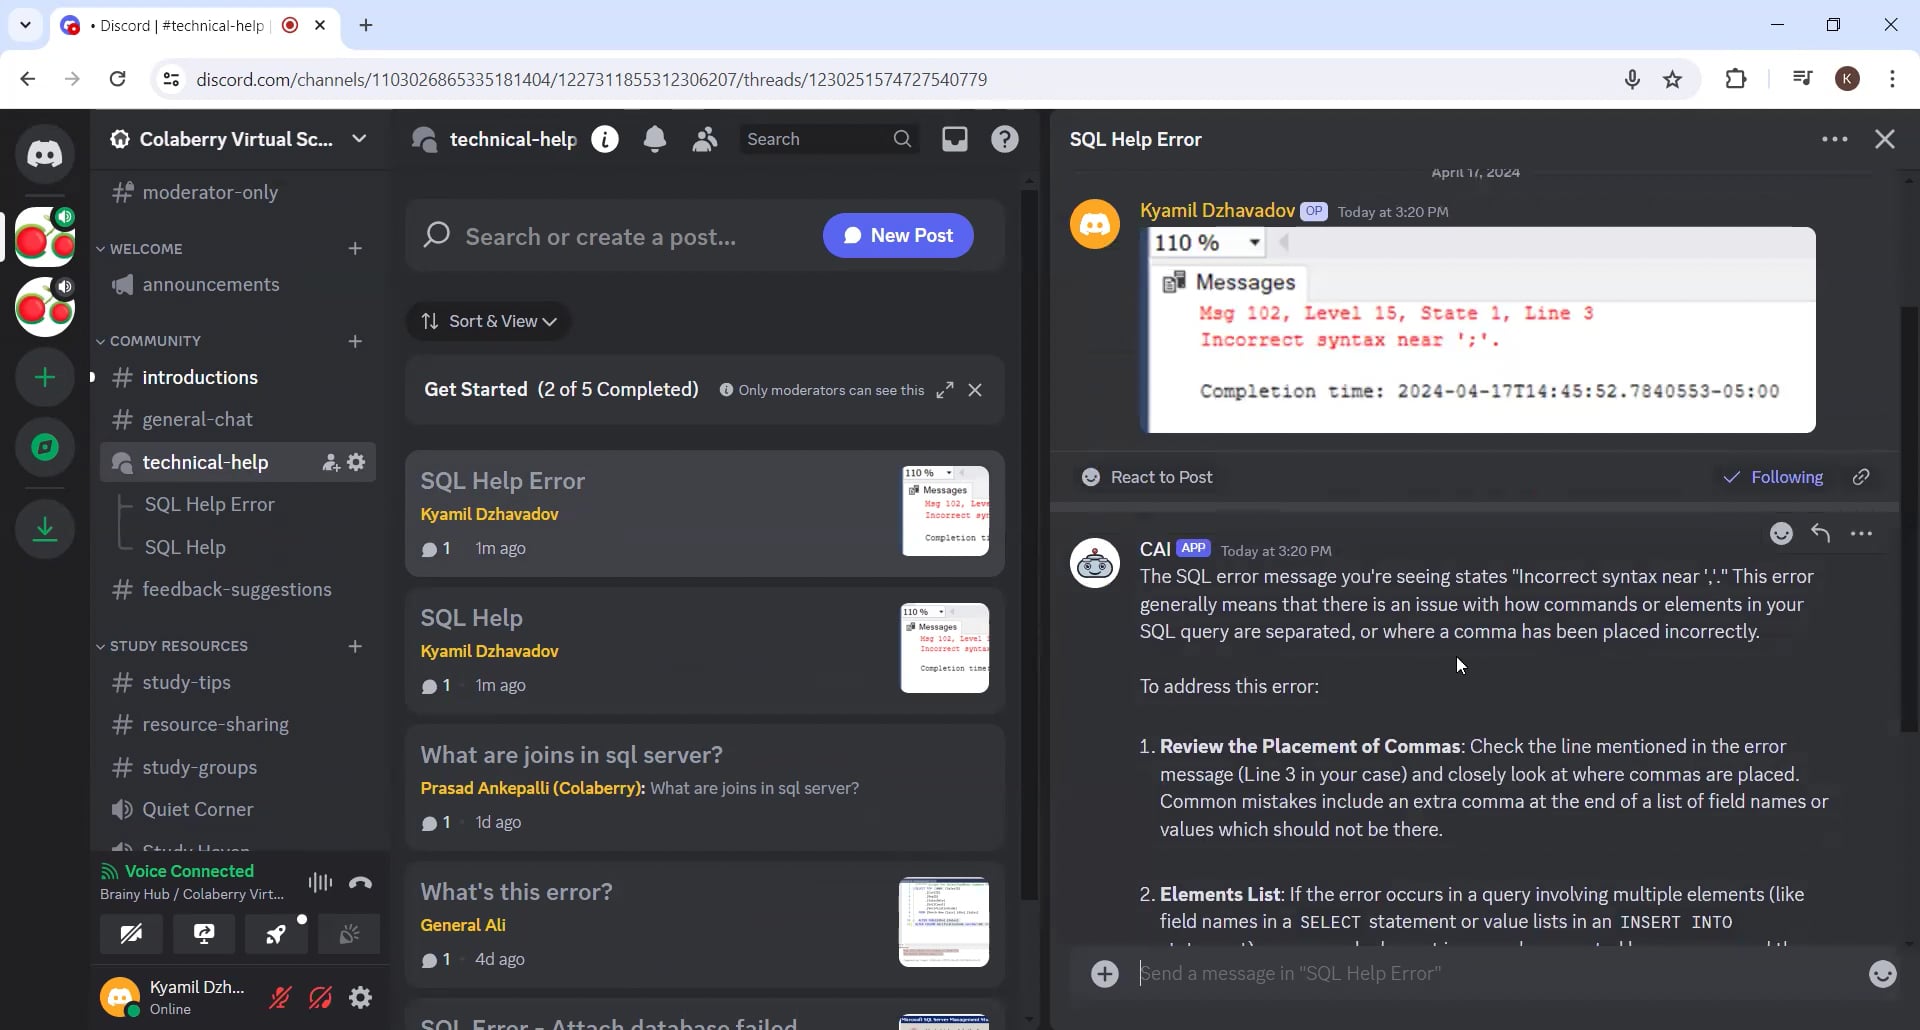Click the New Post button
1920x1030 pixels.
point(898,236)
